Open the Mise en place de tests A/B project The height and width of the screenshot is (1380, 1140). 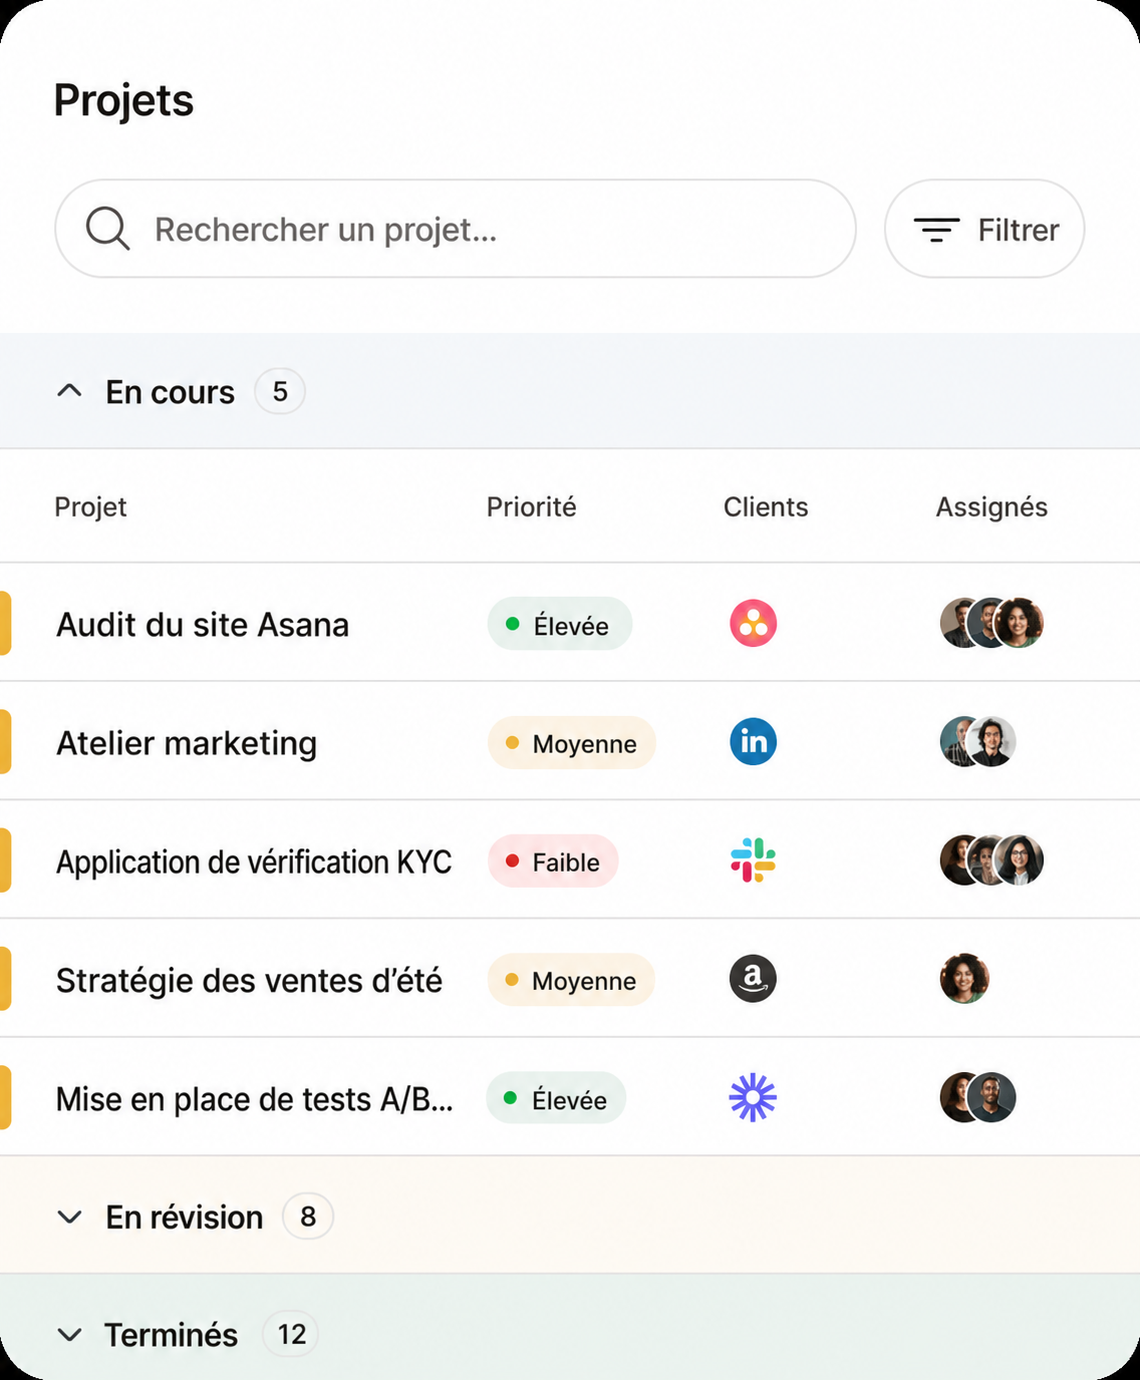(x=255, y=1099)
